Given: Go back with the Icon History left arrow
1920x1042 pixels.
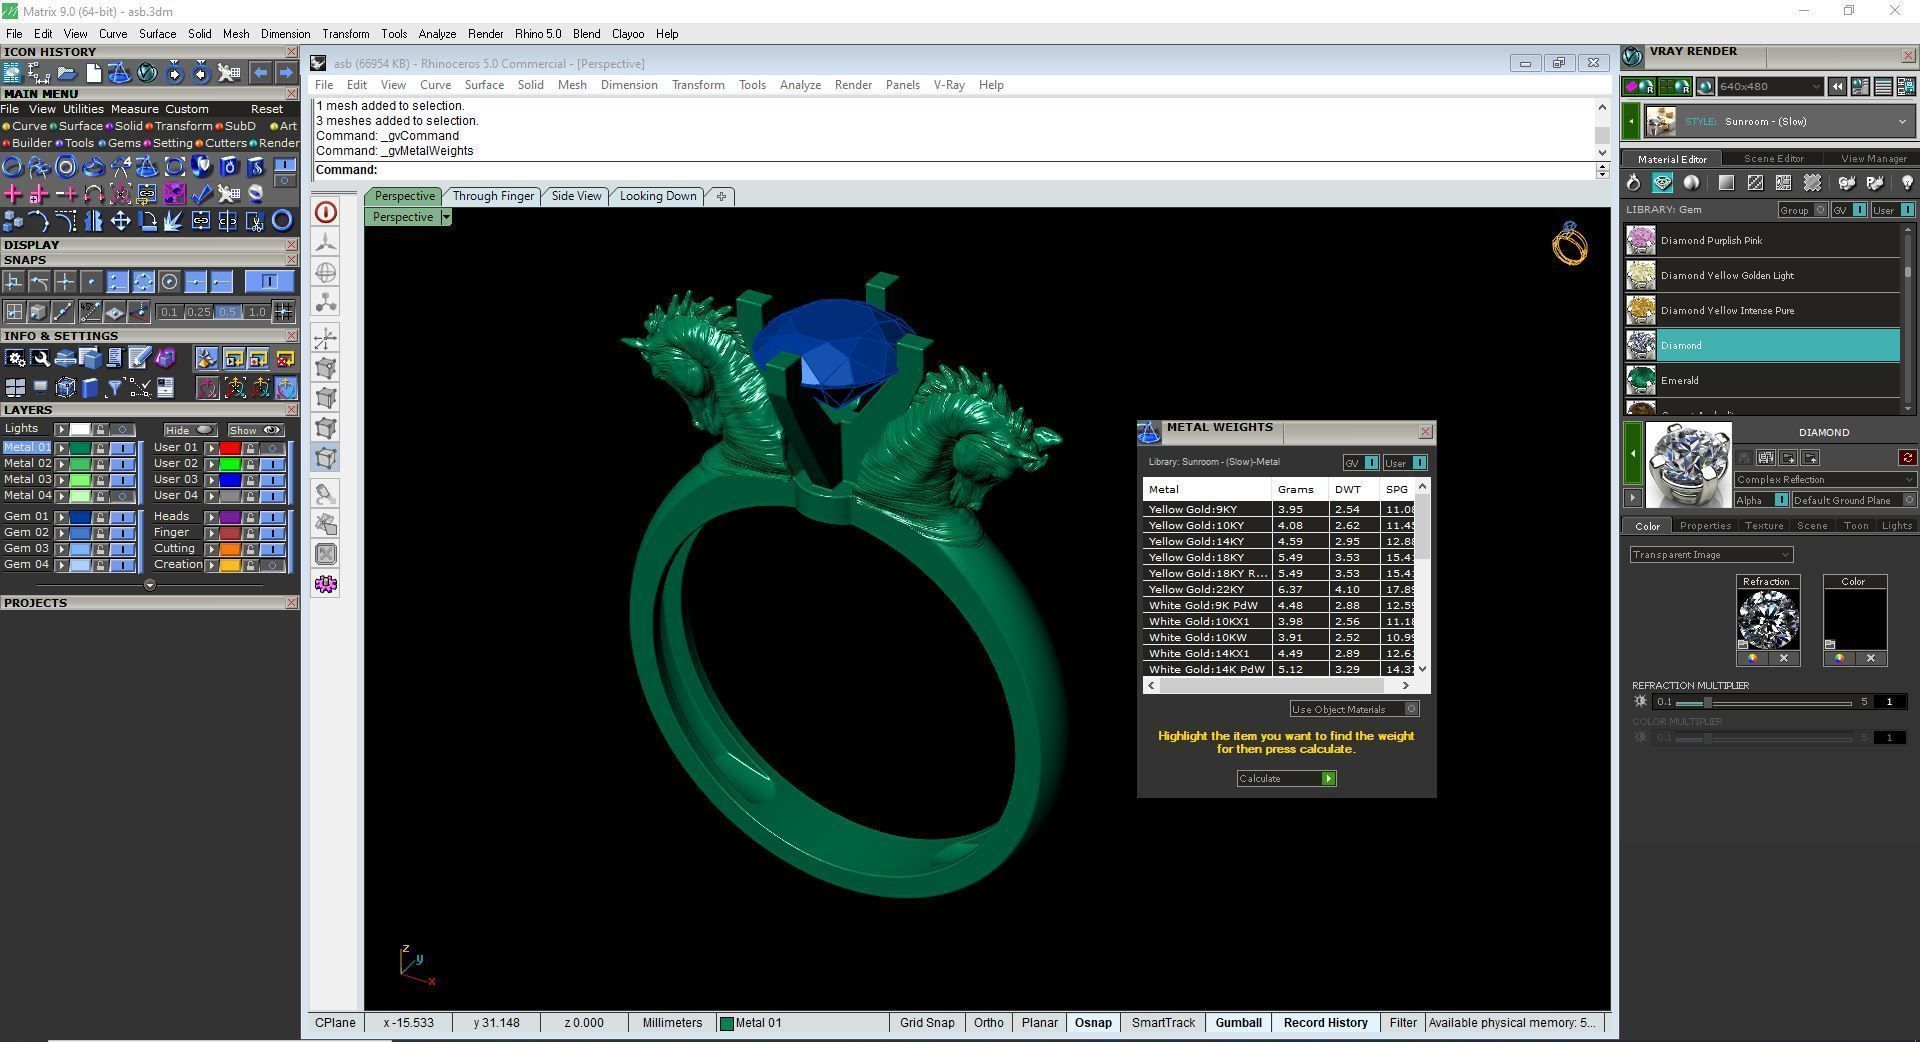Looking at the screenshot, I should 260,73.
